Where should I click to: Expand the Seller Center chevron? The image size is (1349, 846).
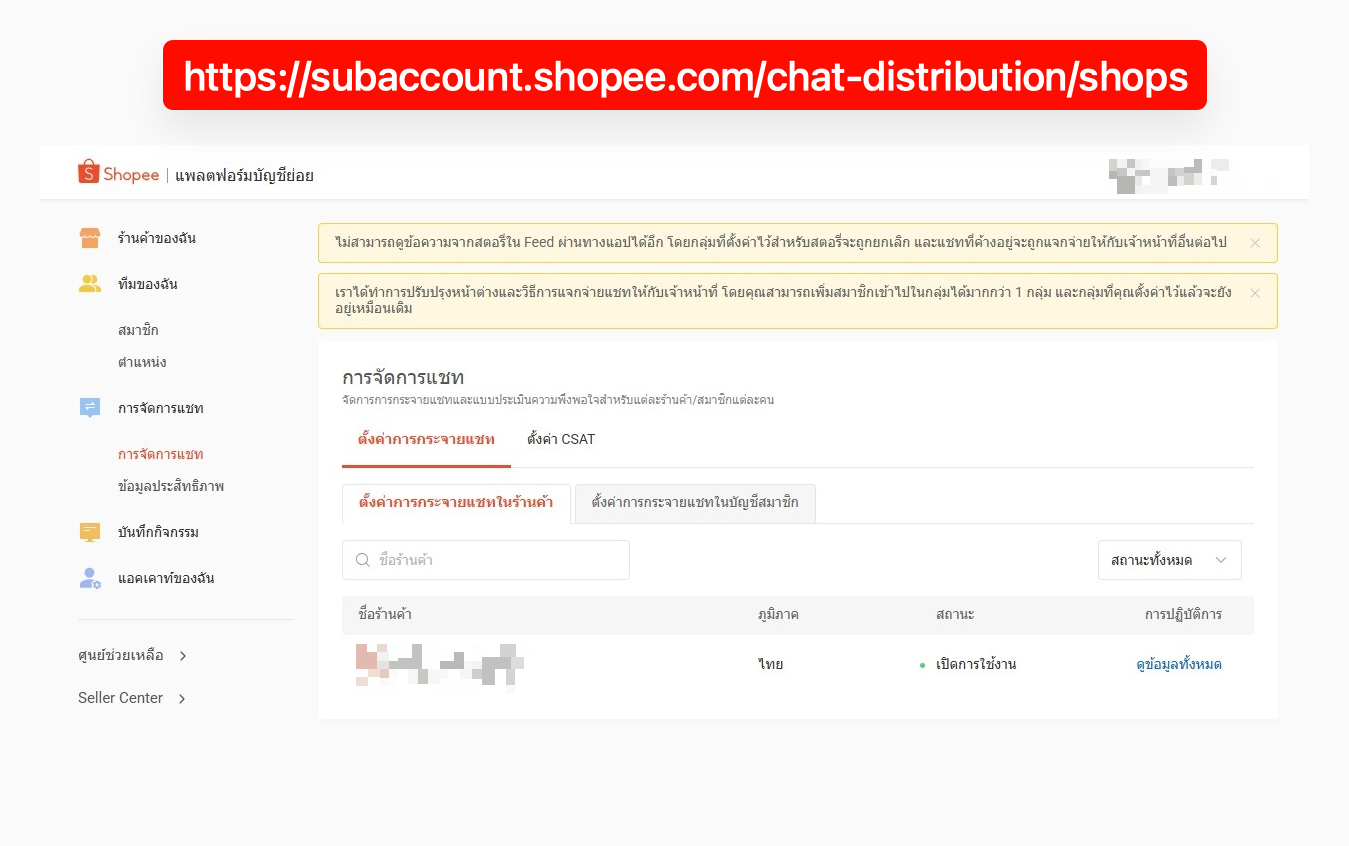[181, 699]
